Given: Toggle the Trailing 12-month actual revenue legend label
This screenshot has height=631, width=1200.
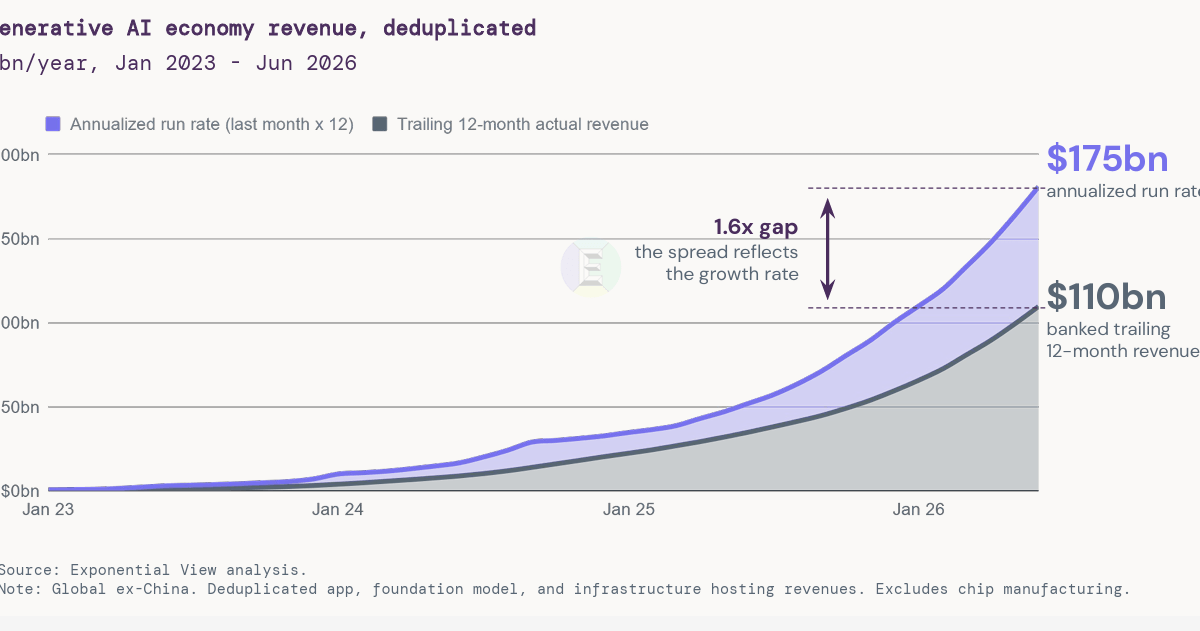Looking at the screenshot, I should (523, 125).
